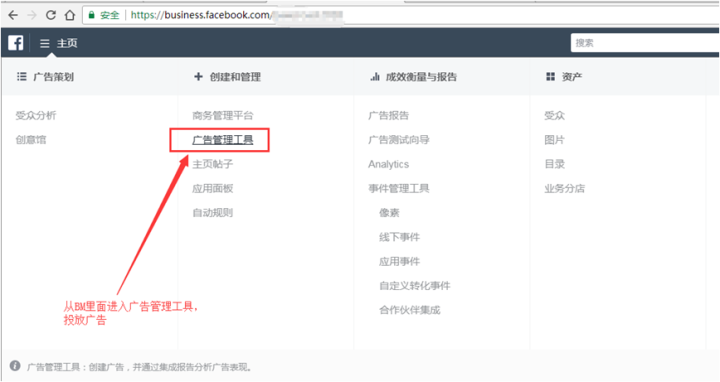Reload the page with the refresh icon
Viewport: 720px width, 382px height.
pos(51,15)
